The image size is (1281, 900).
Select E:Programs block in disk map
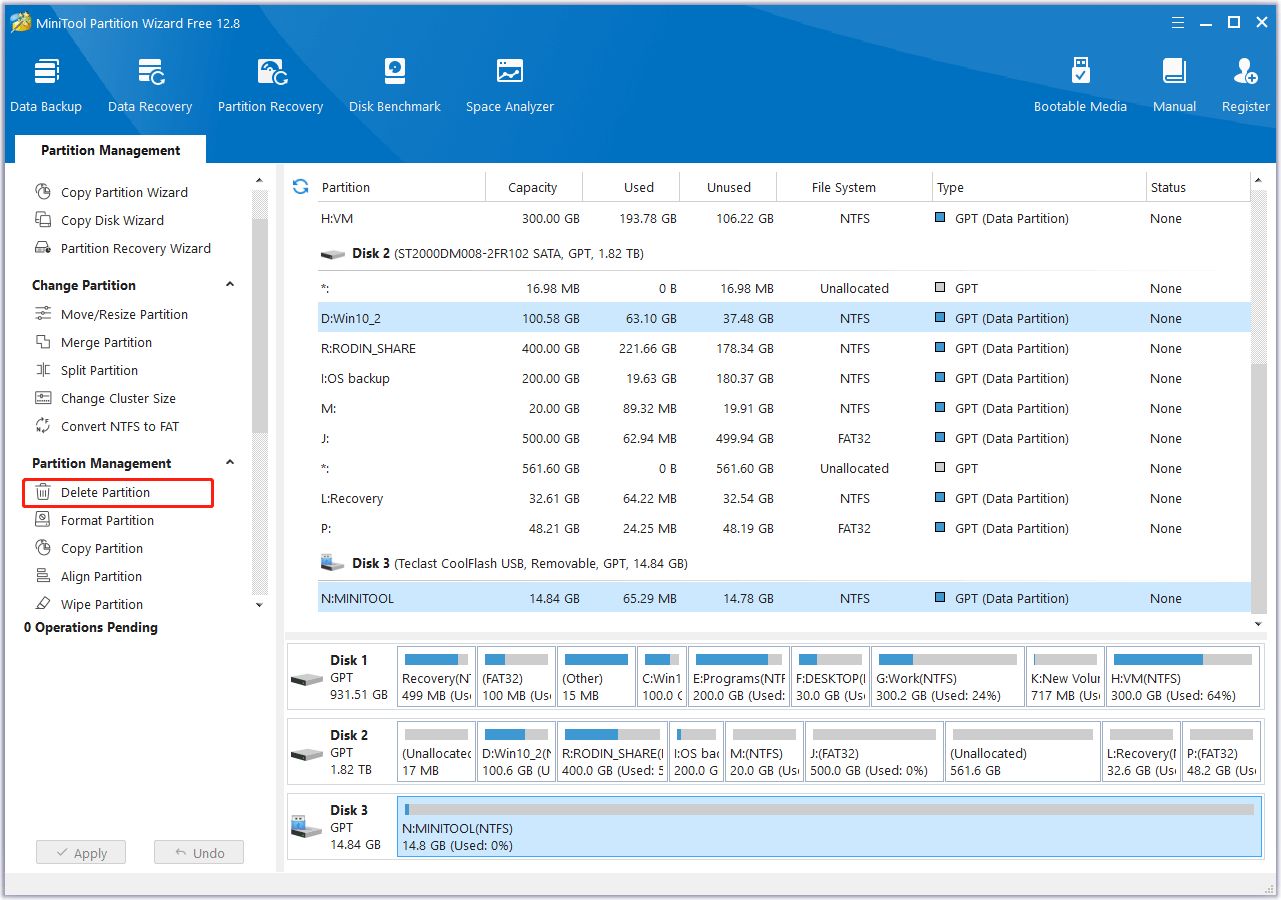[737, 677]
